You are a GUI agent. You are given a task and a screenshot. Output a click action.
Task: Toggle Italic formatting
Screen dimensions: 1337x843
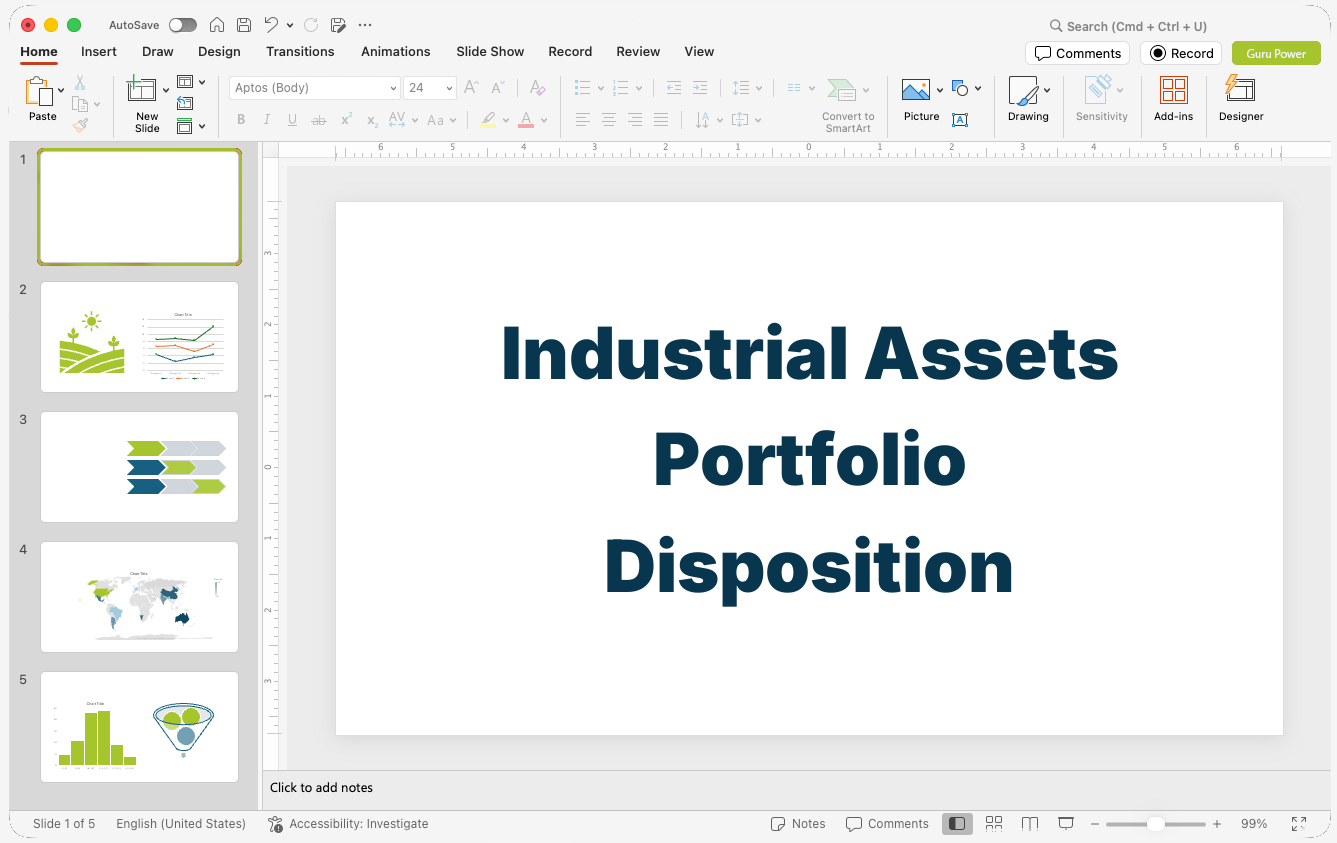pos(267,120)
